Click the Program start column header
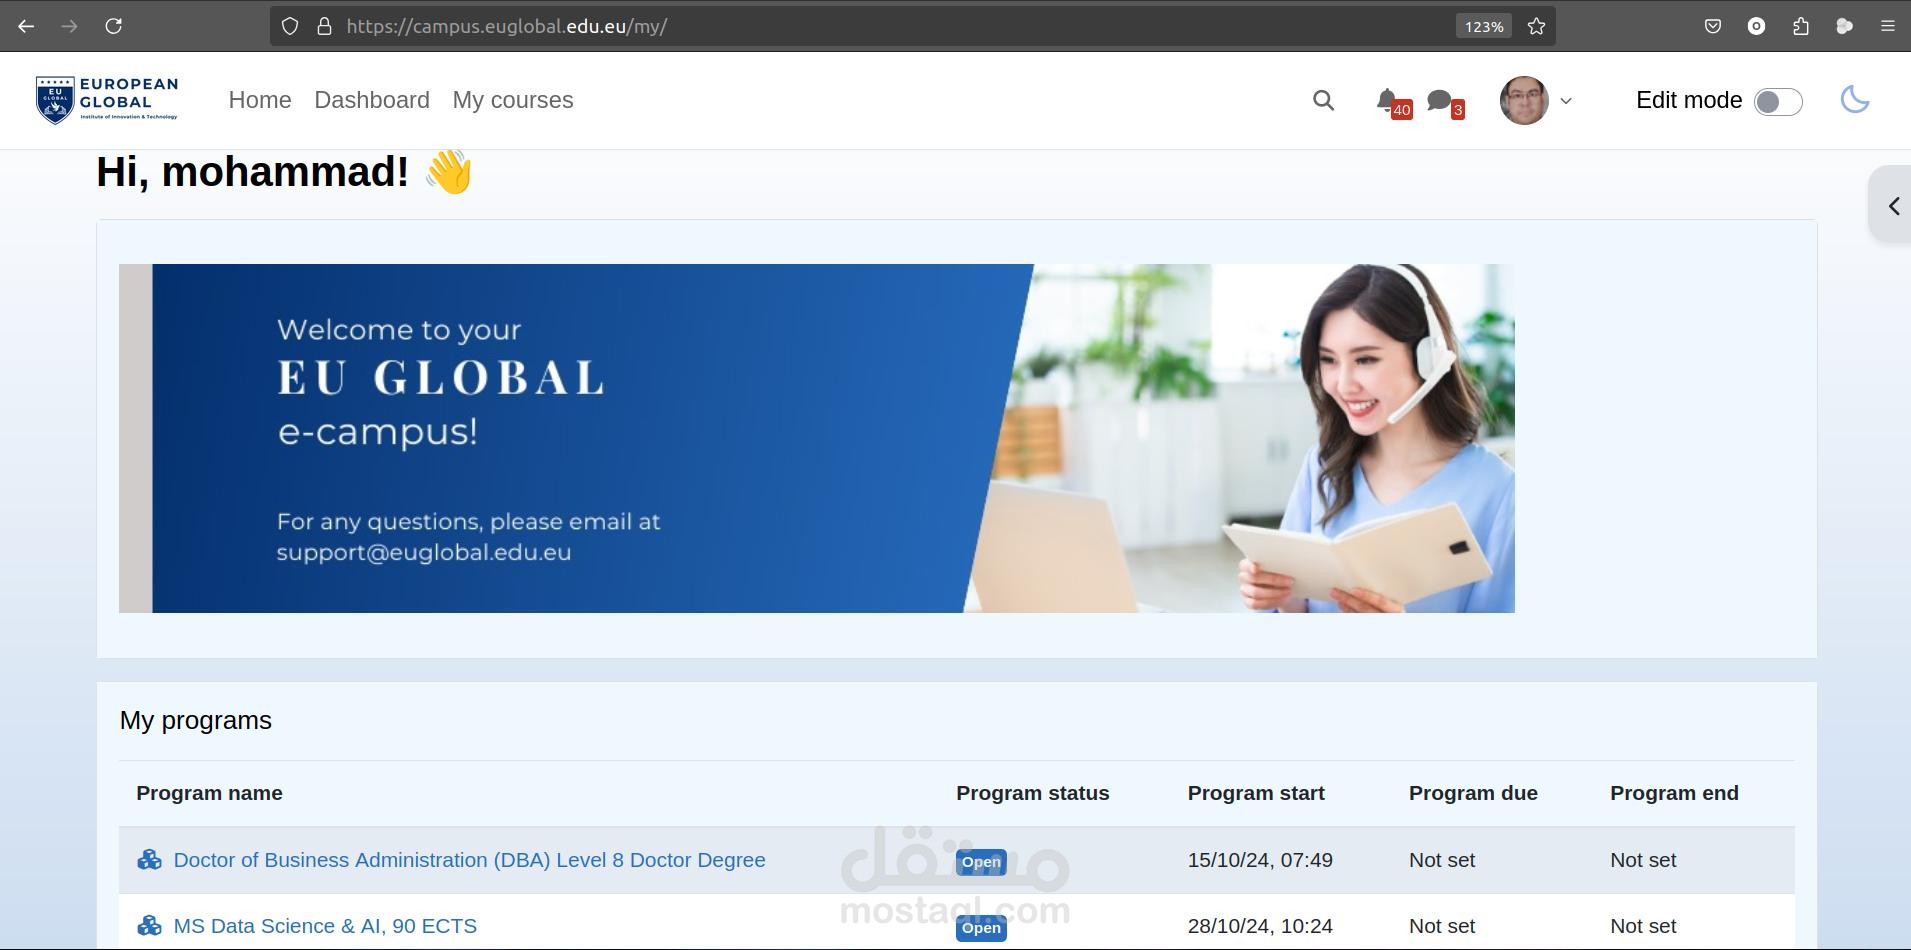1911x950 pixels. 1256,793
